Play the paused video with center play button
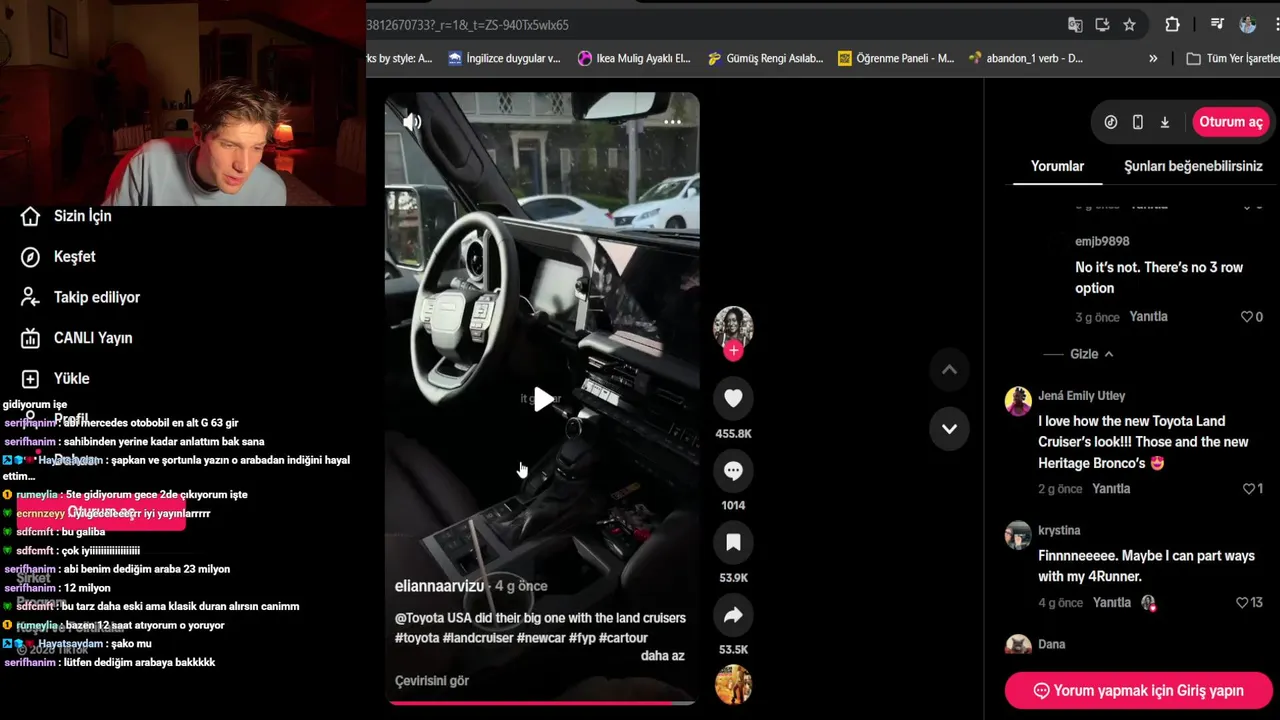 (542, 400)
